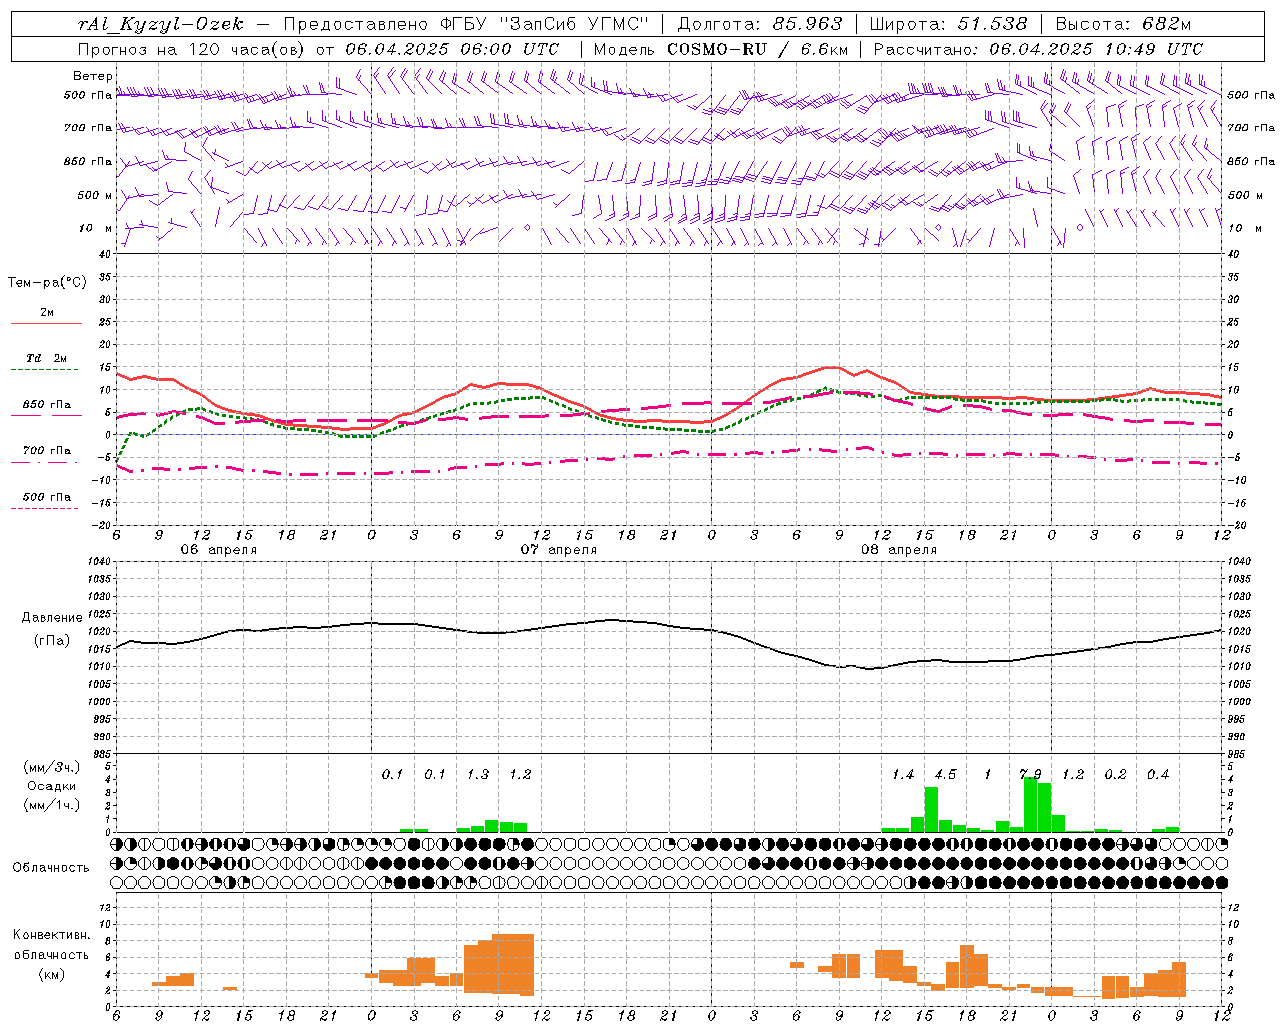Click the precipitation total 1.3
Image resolution: width=1280 pixels, height=1024 pixels.
(478, 775)
